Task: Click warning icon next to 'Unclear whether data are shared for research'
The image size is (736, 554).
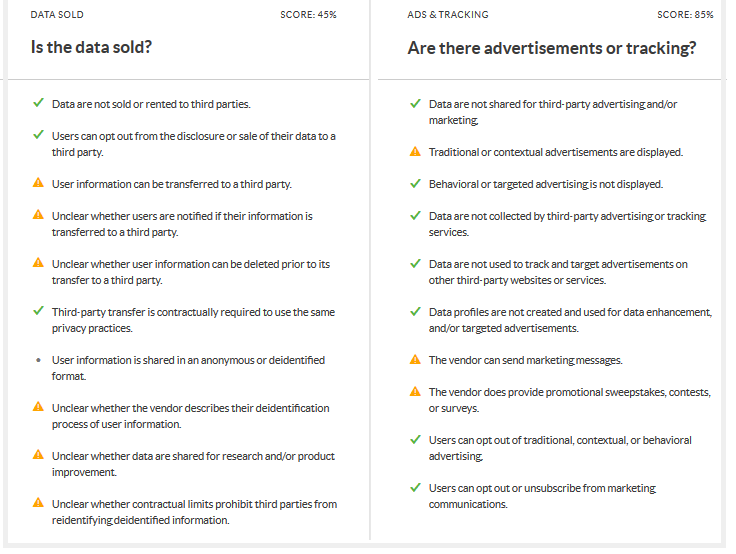Action: 38,454
